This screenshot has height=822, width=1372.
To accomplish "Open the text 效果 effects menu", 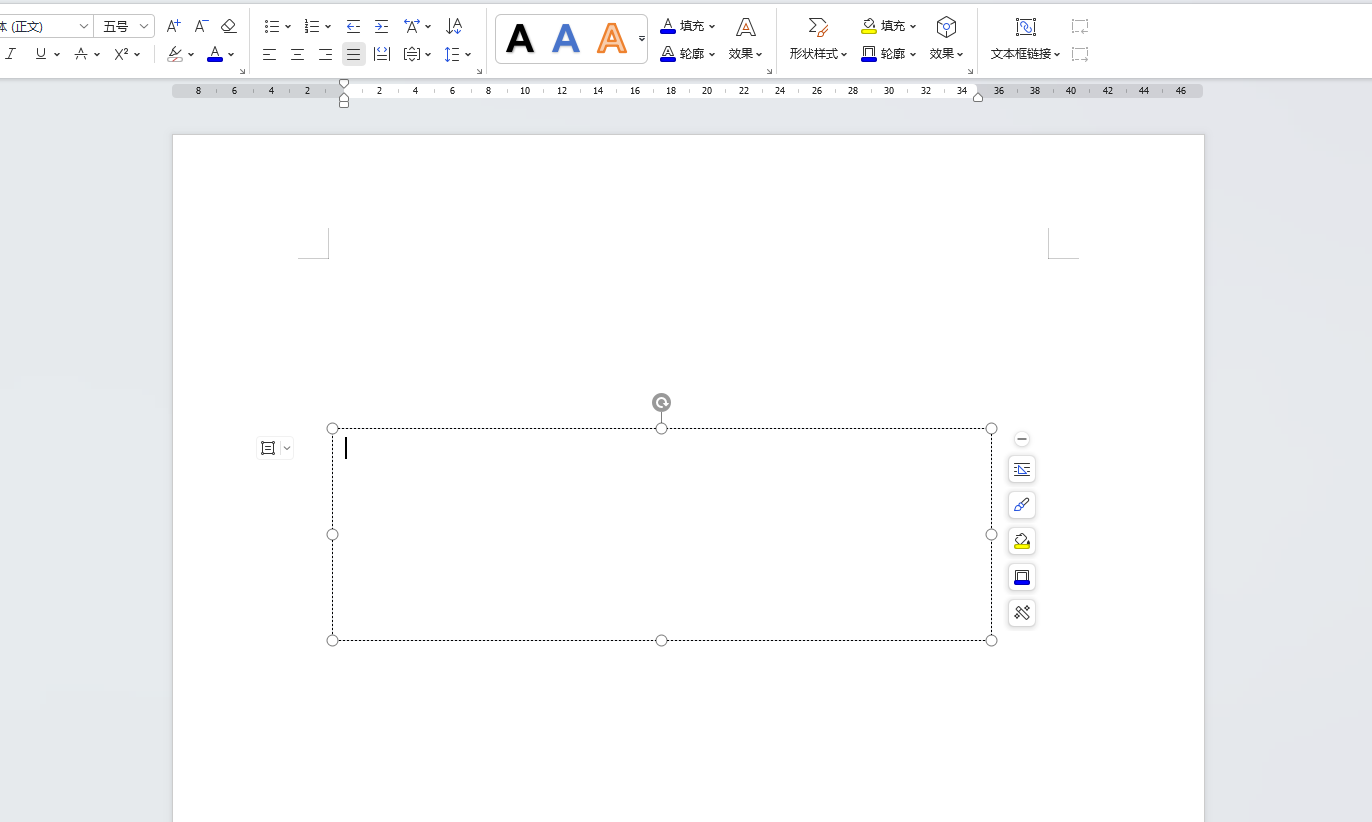I will tap(745, 54).
